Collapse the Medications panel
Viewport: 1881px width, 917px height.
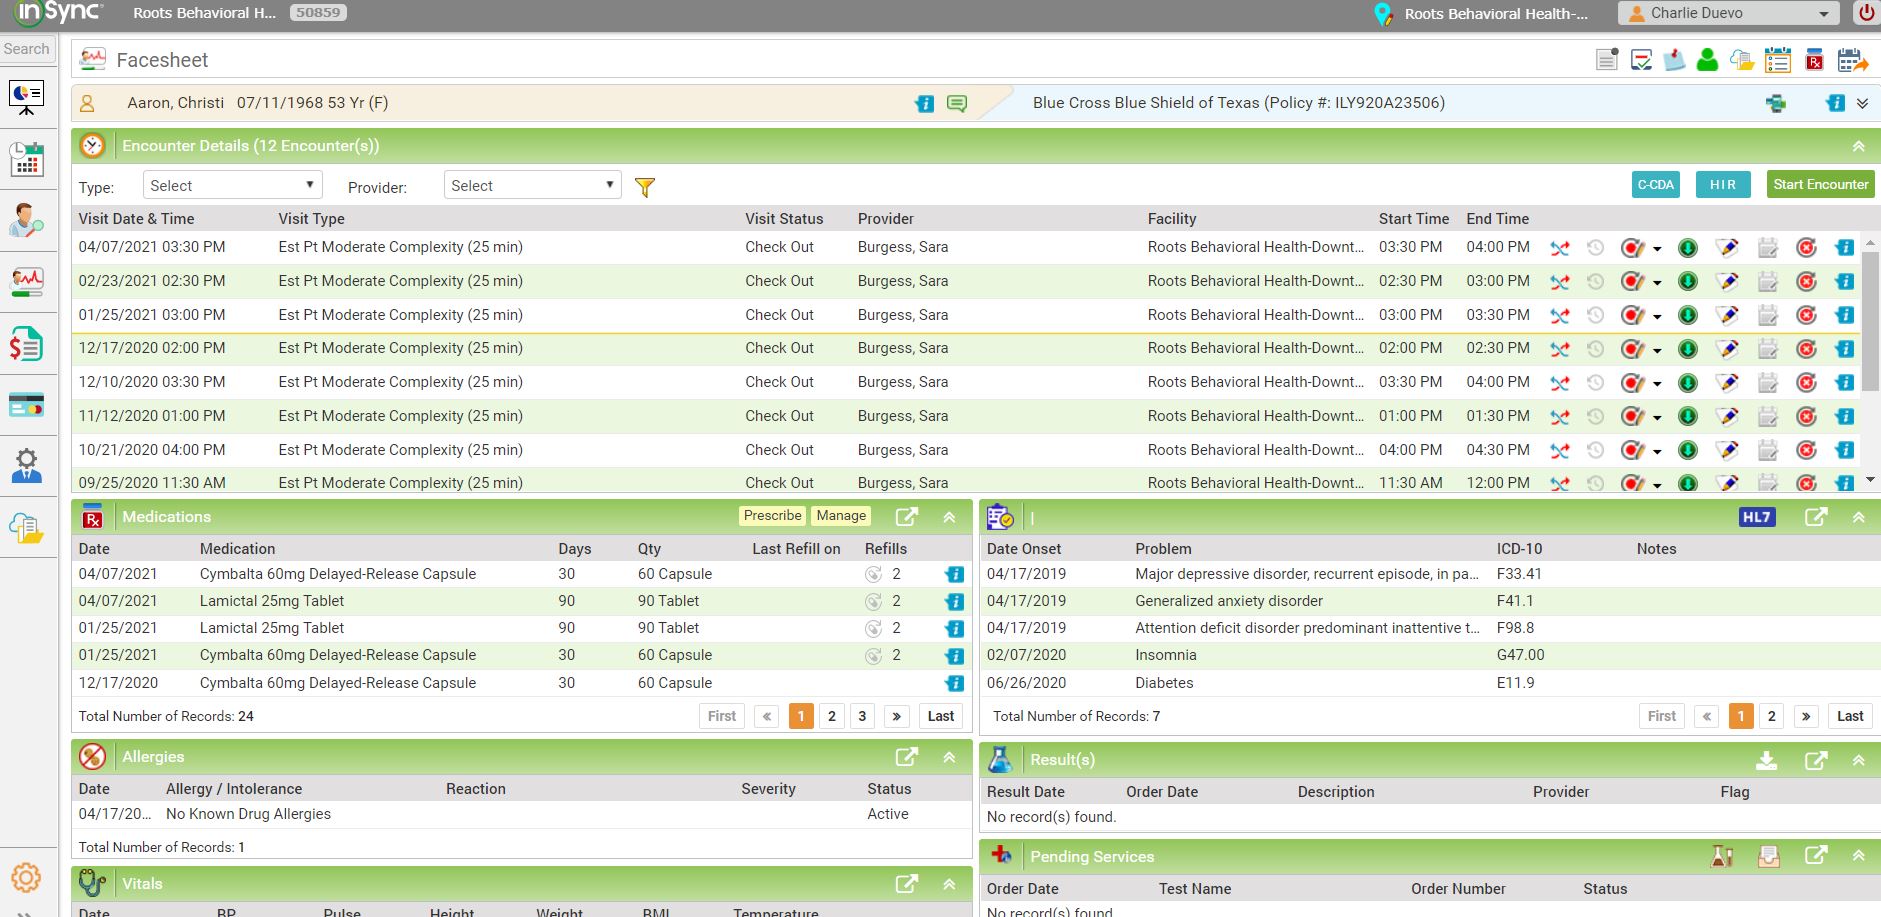(x=949, y=518)
